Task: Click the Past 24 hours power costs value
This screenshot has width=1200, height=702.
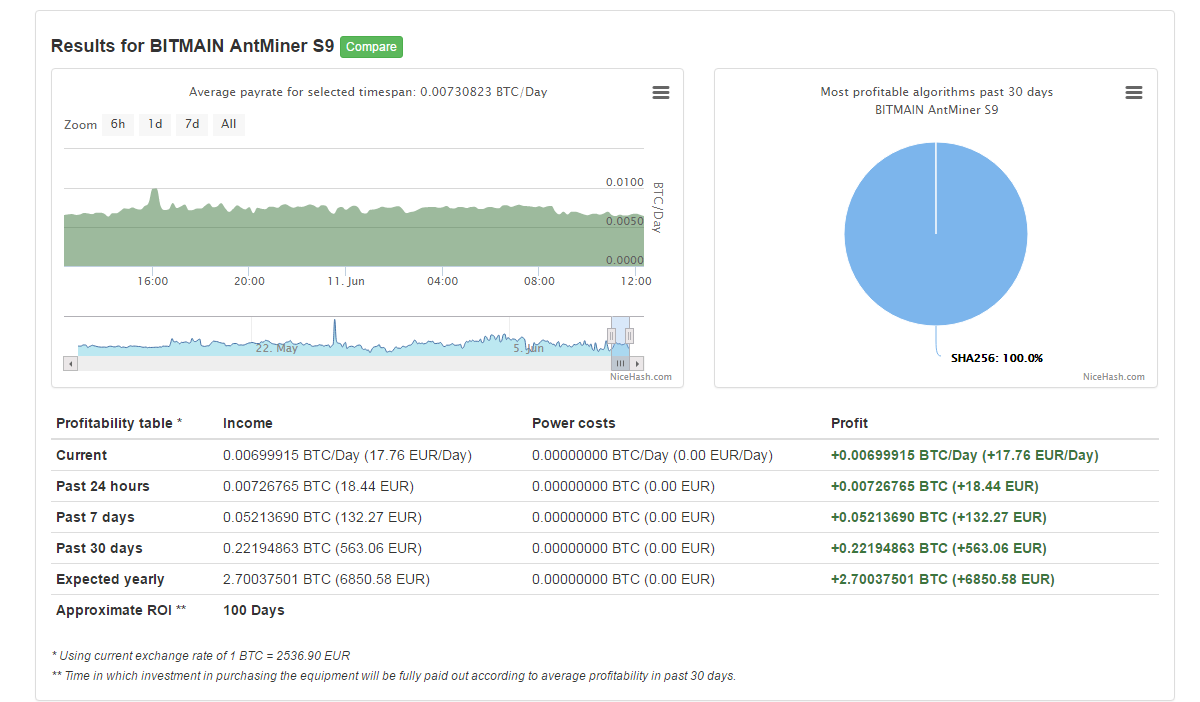Action: pyautogui.click(x=623, y=486)
